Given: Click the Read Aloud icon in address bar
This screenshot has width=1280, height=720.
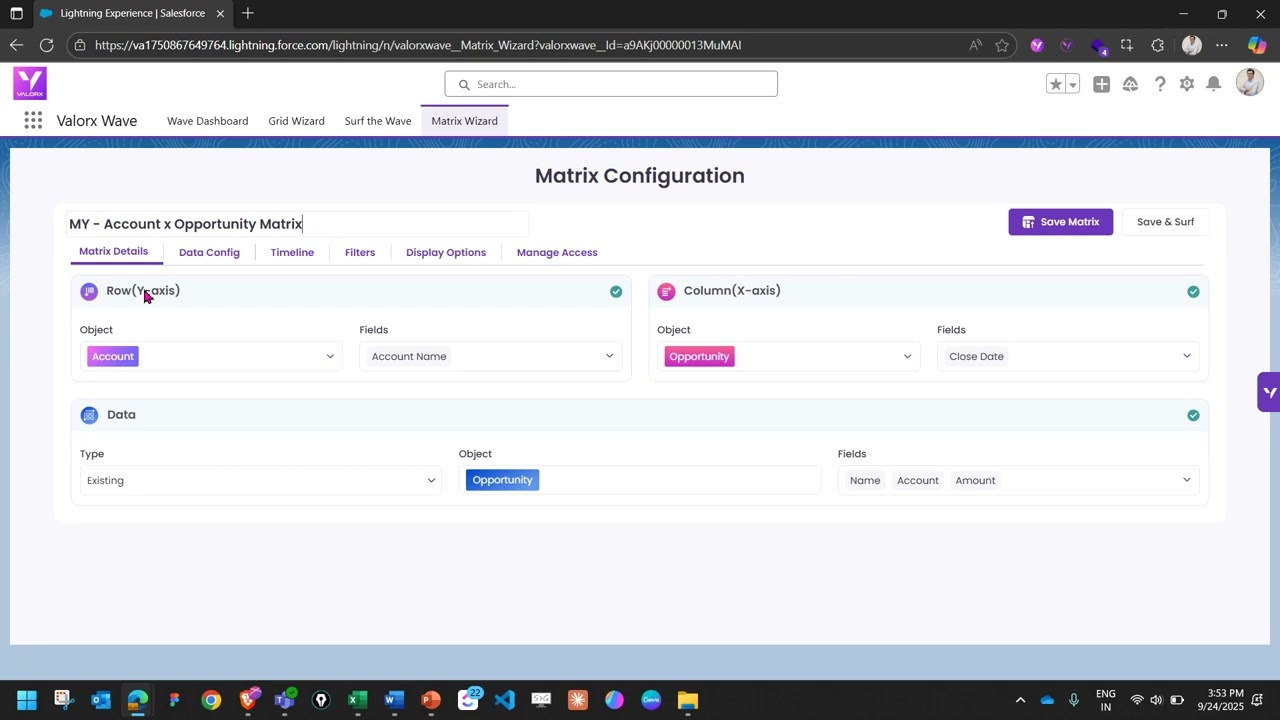Looking at the screenshot, I should [x=975, y=45].
